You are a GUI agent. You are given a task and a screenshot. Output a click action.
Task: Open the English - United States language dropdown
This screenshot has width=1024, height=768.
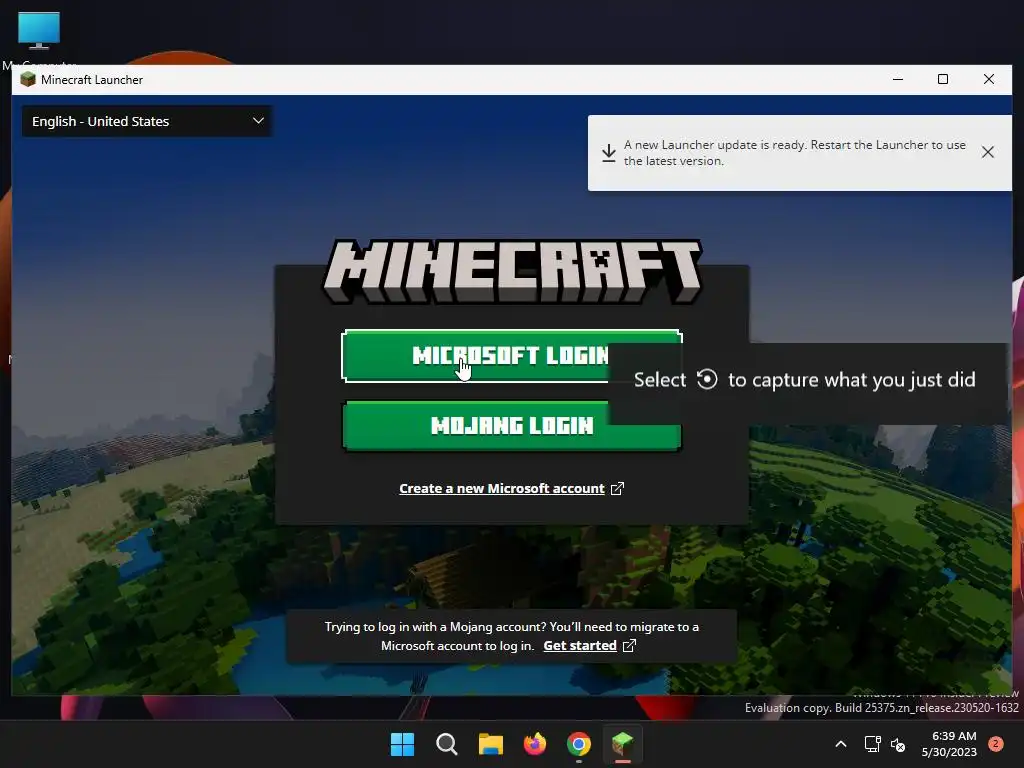point(147,121)
